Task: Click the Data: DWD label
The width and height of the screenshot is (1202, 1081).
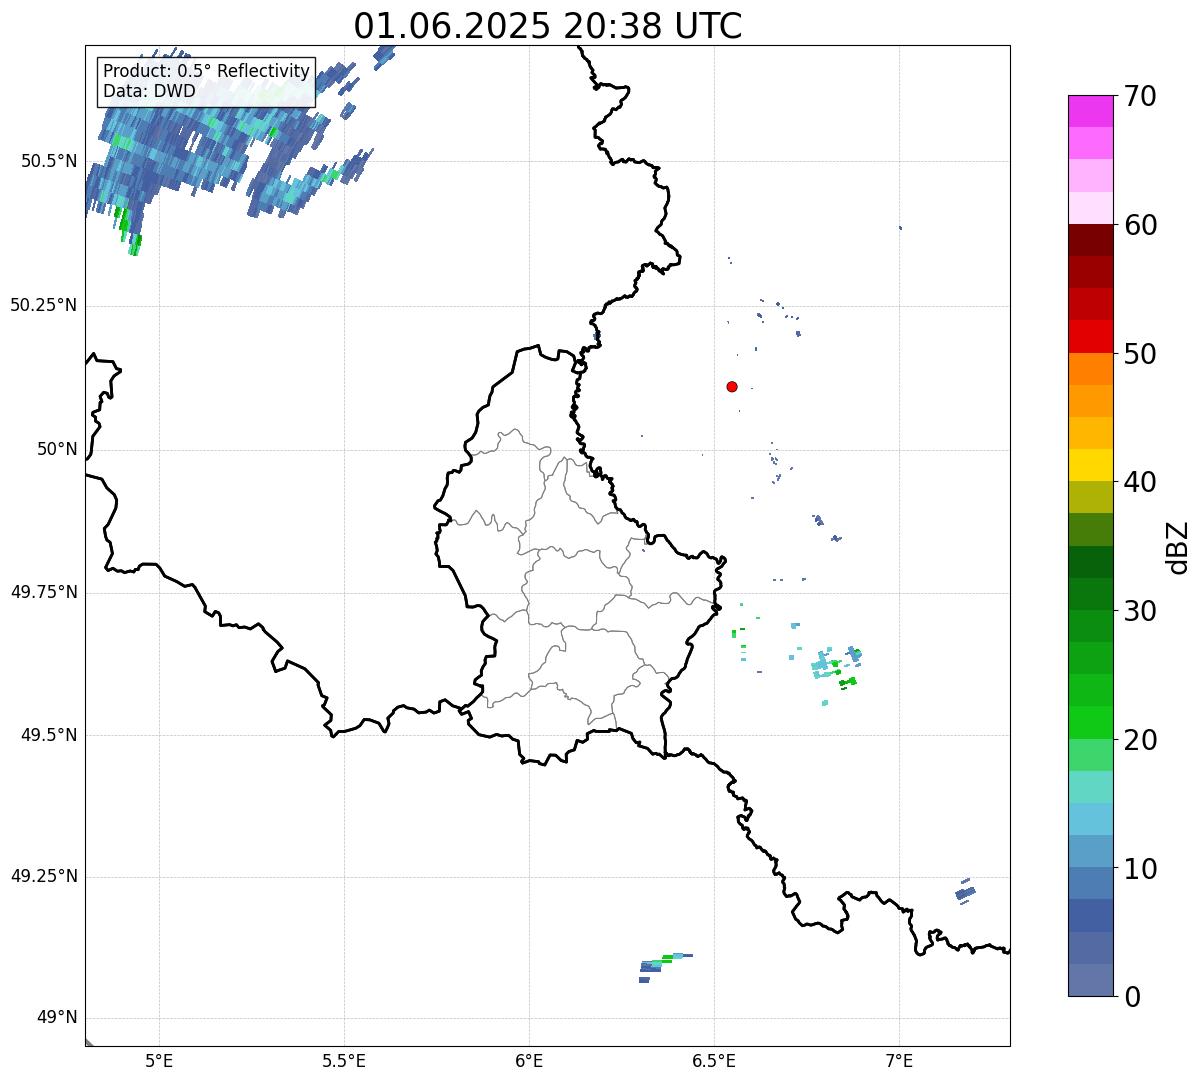Action: pos(149,91)
